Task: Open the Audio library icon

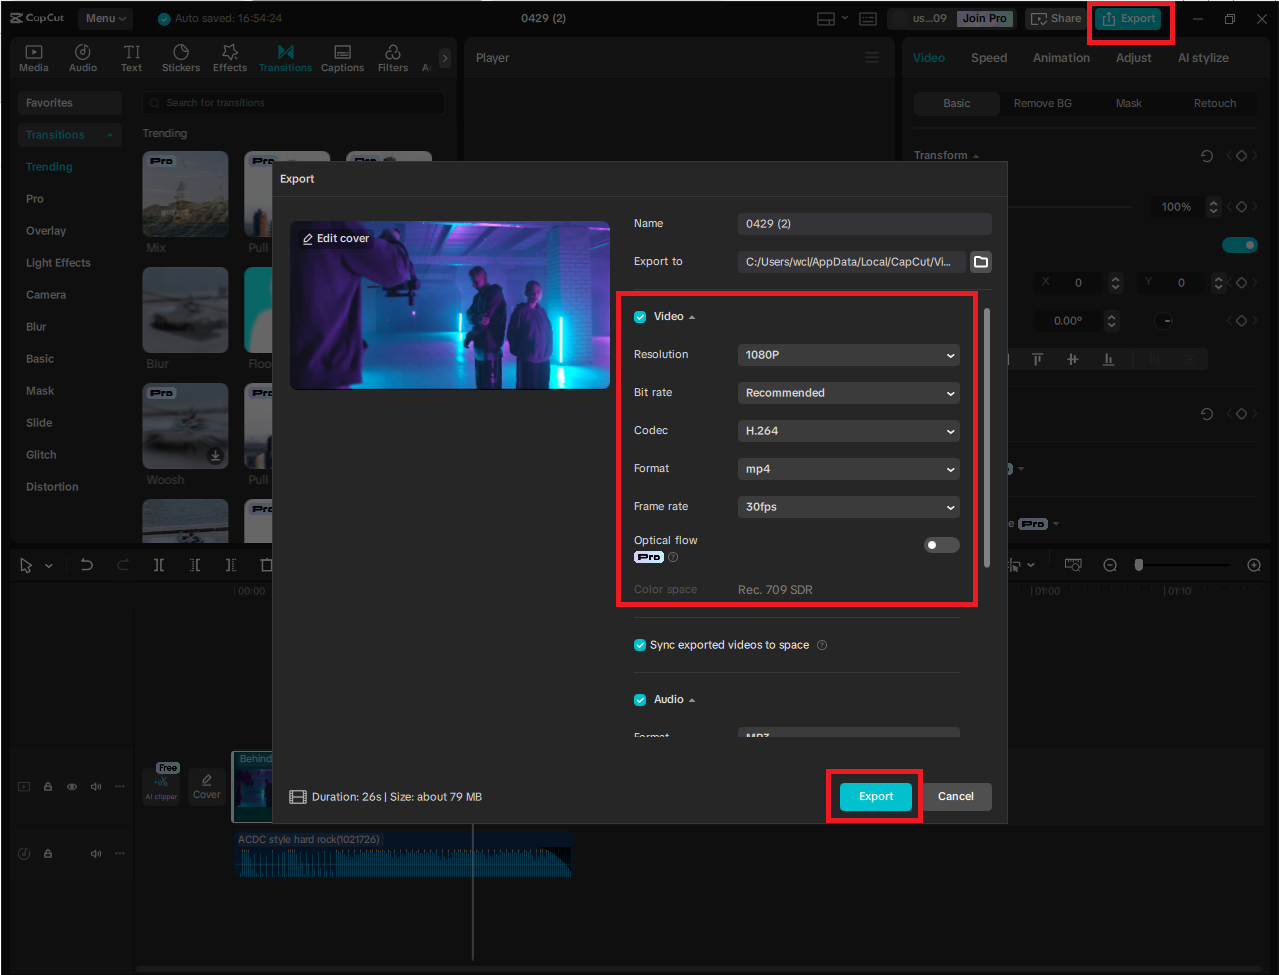Action: click(83, 58)
